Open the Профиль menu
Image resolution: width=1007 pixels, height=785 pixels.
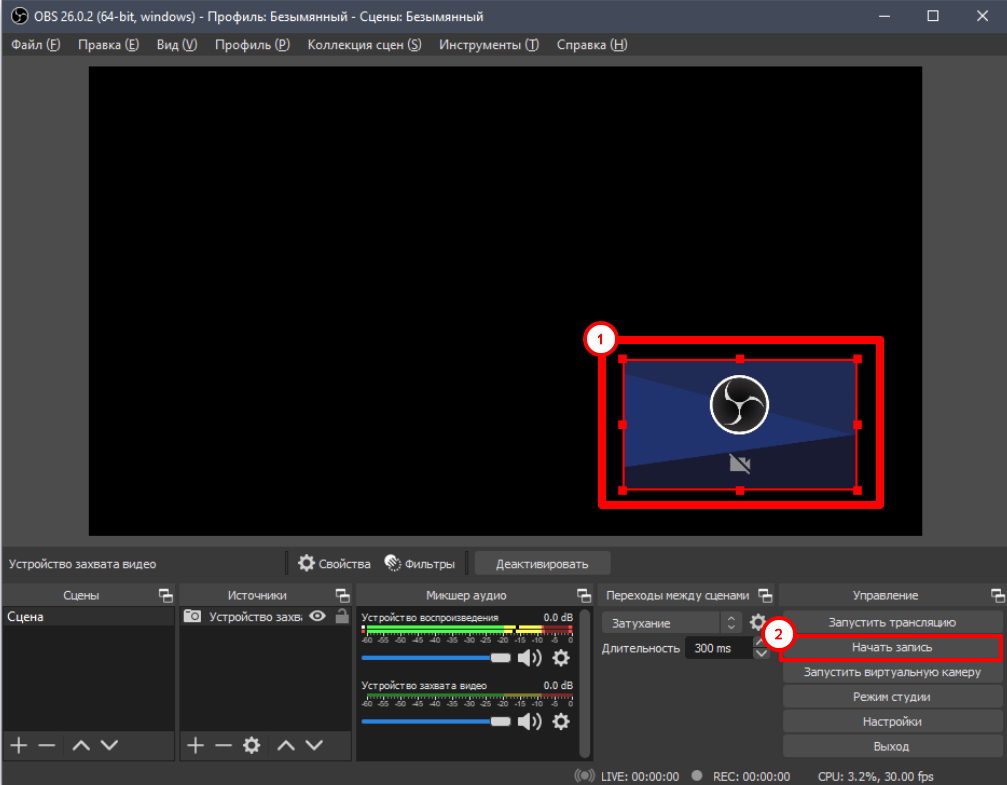coord(252,45)
